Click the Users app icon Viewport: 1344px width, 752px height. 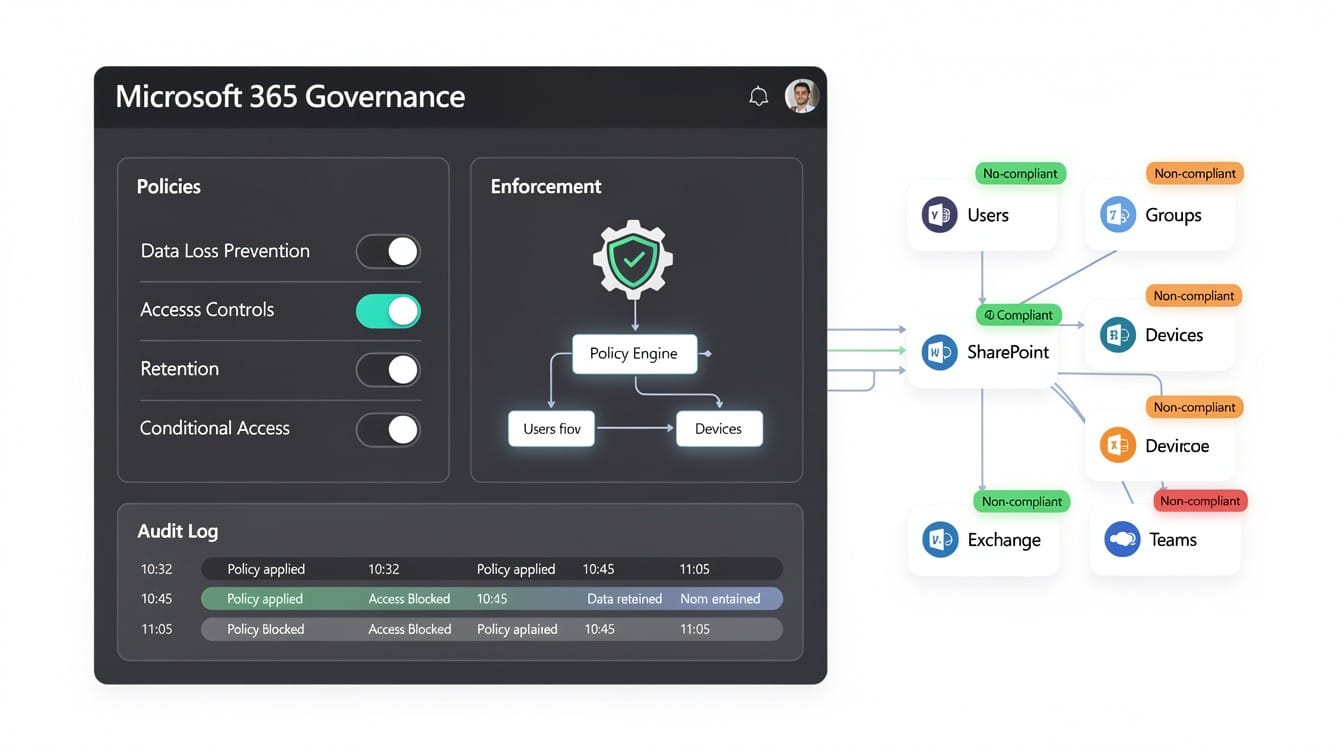[x=939, y=215]
